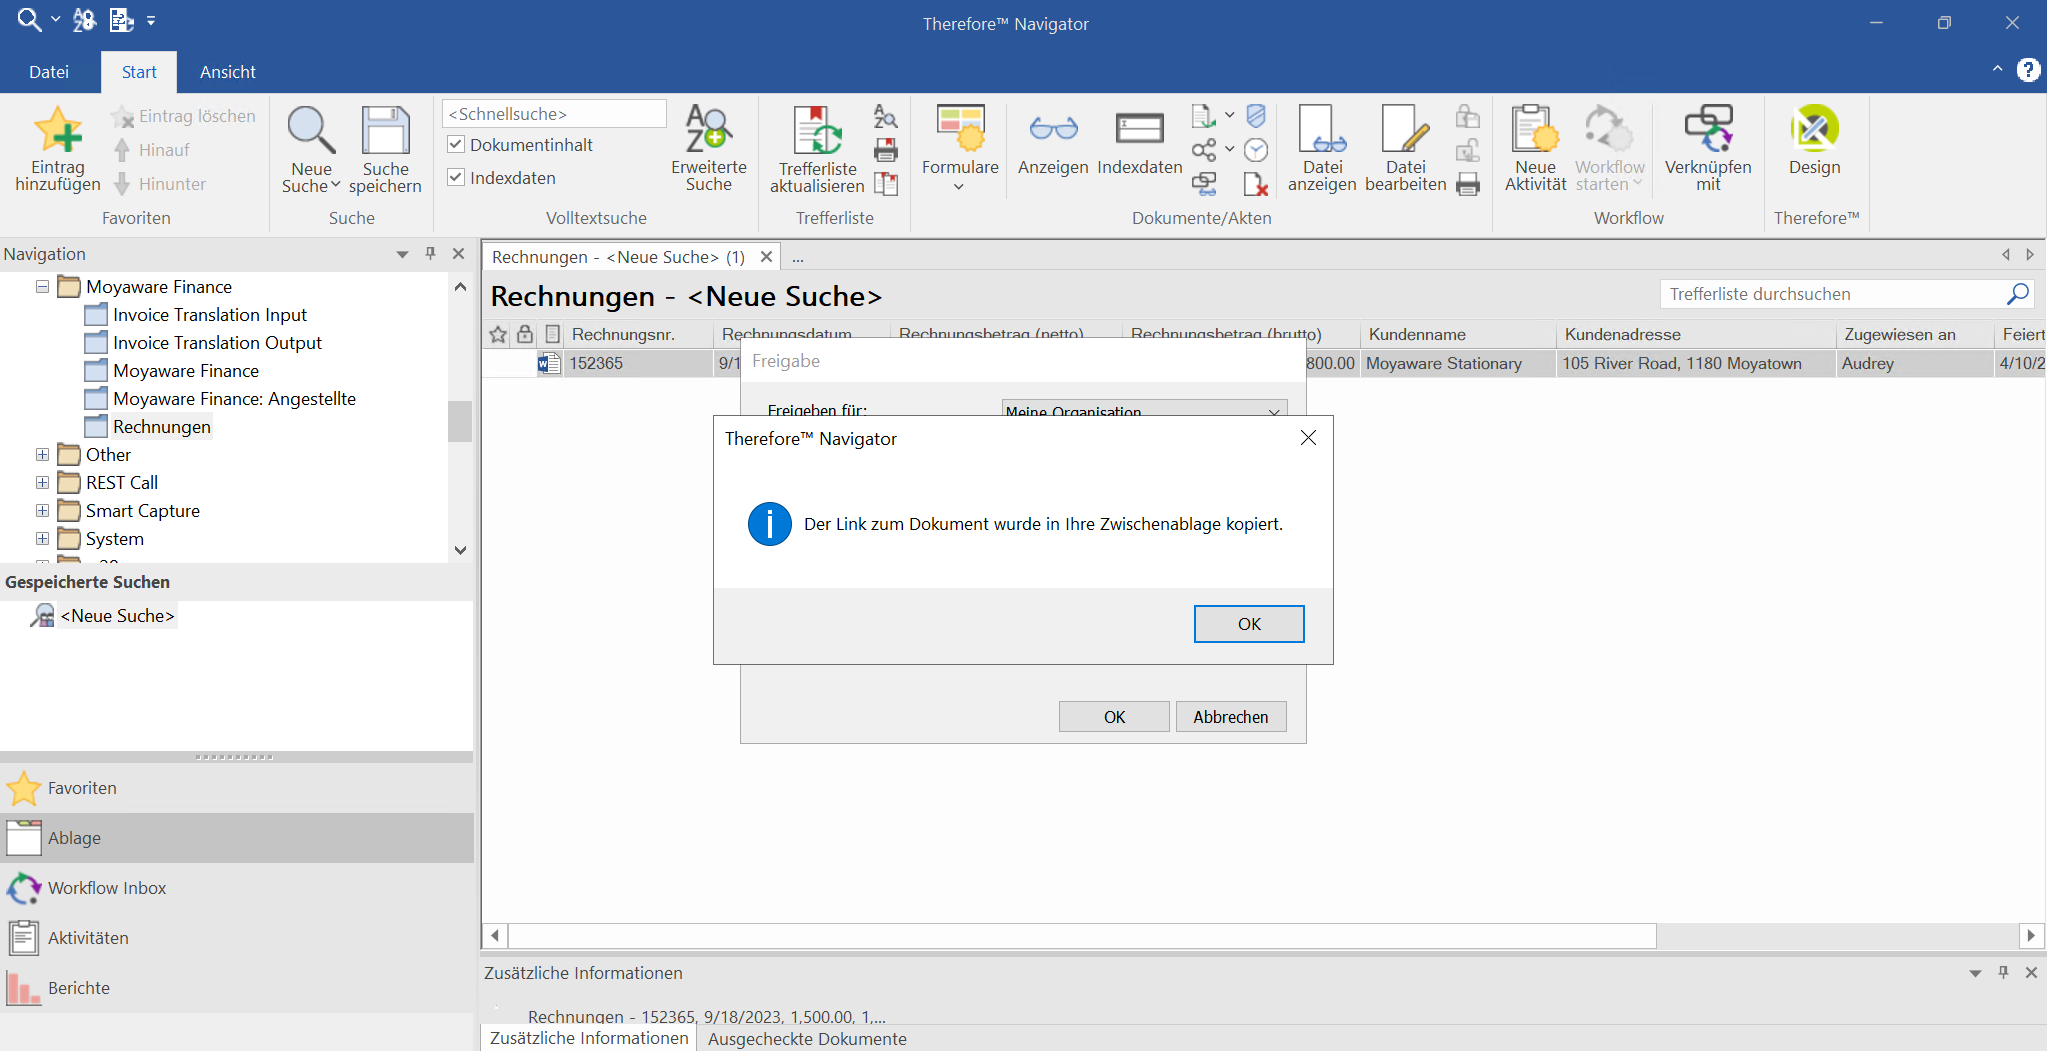Confirm the clipboard message with OK
The image size is (2047, 1051).
[1249, 624]
